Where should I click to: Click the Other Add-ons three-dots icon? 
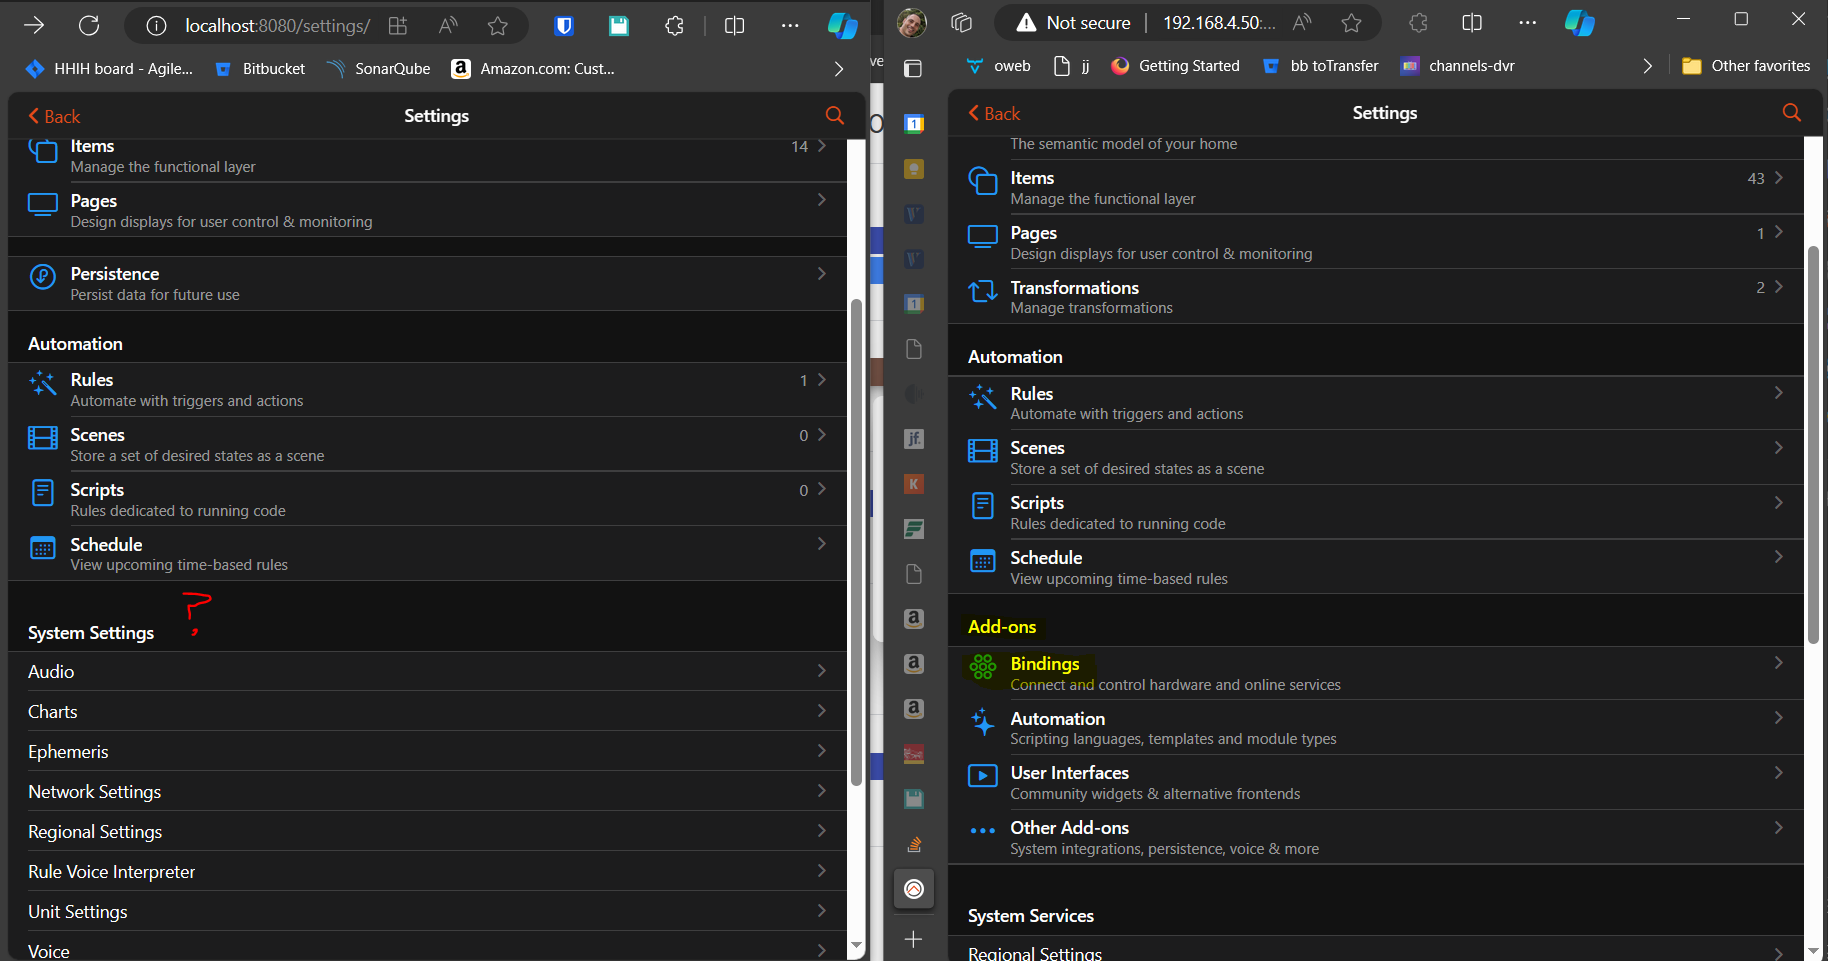click(983, 831)
